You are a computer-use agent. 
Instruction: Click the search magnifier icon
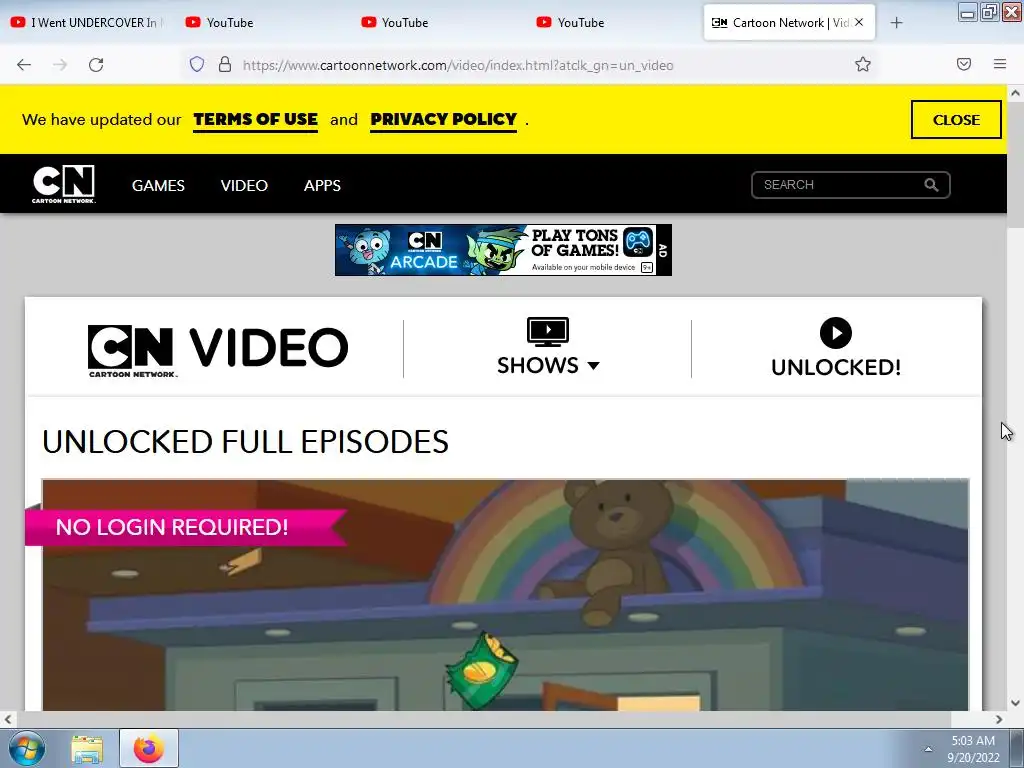(931, 185)
